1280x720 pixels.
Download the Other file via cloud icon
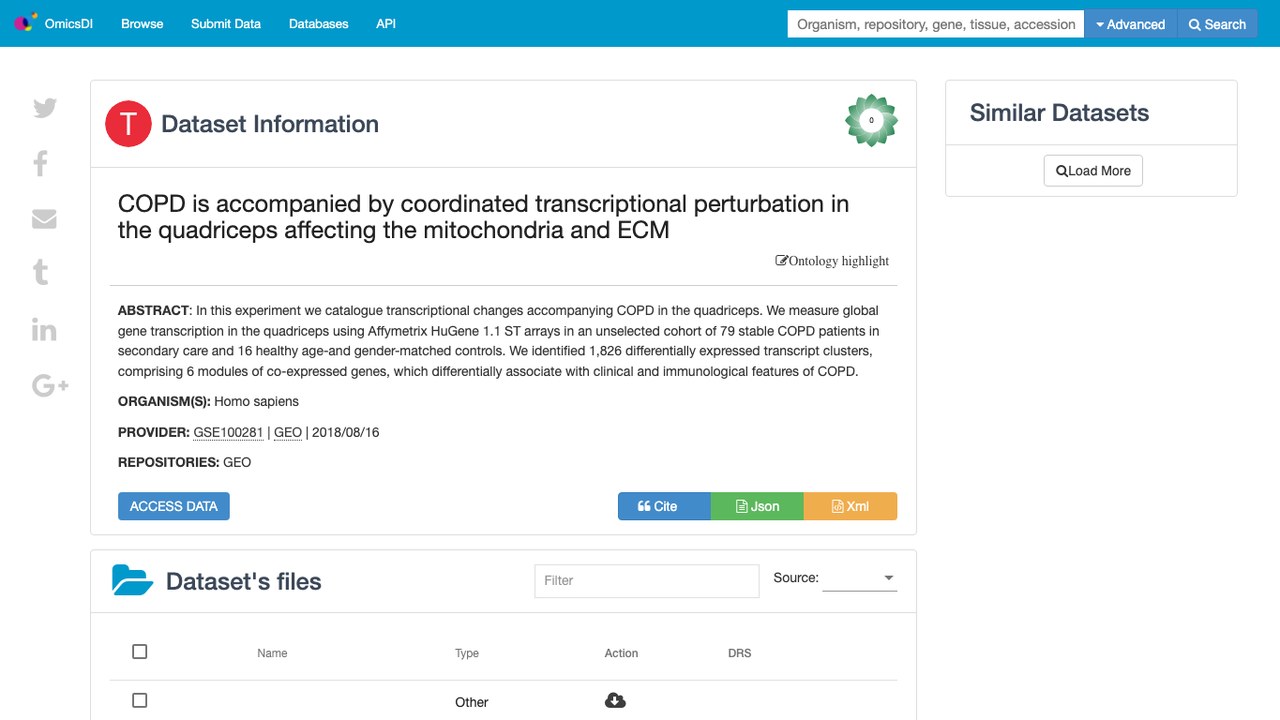click(616, 701)
